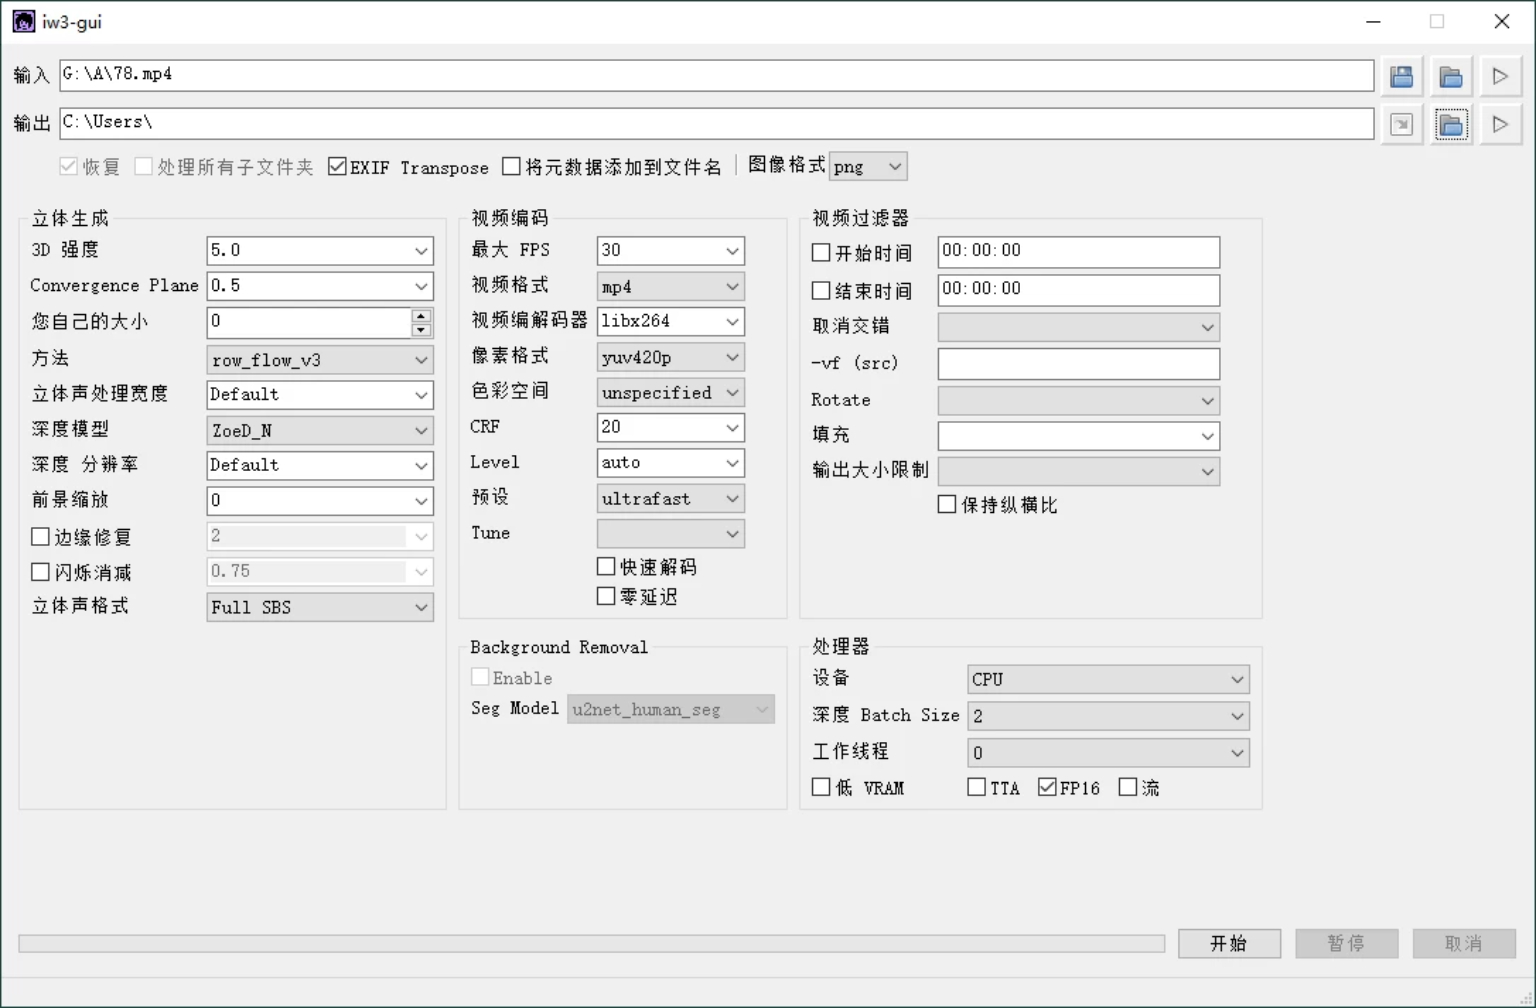The image size is (1536, 1008).
Task: Open an input image file via the picture icon
Action: [x=1401, y=76]
